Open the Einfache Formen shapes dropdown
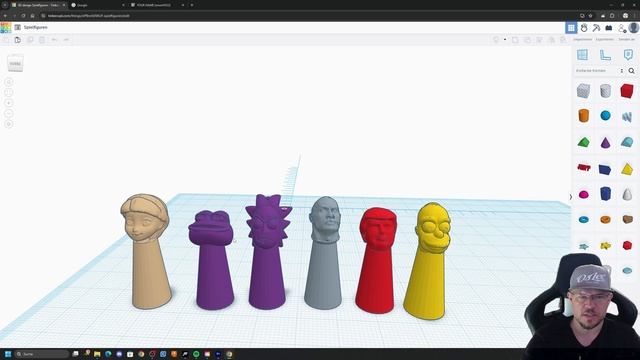 click(x=599, y=71)
